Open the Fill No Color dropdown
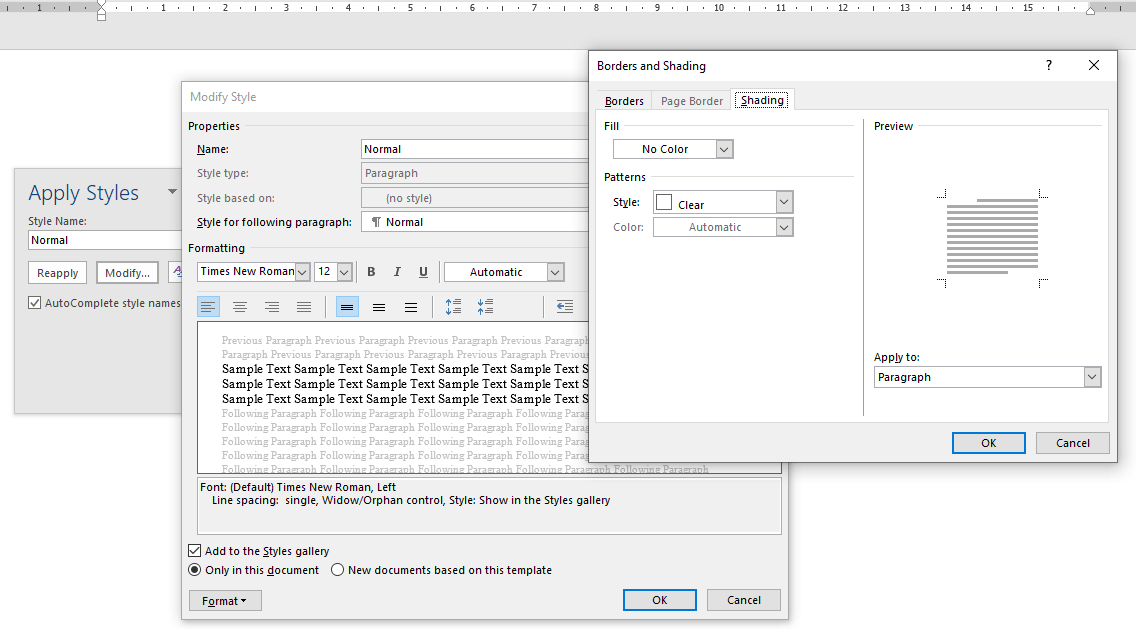Image resolution: width=1136 pixels, height=629 pixels. 724,149
